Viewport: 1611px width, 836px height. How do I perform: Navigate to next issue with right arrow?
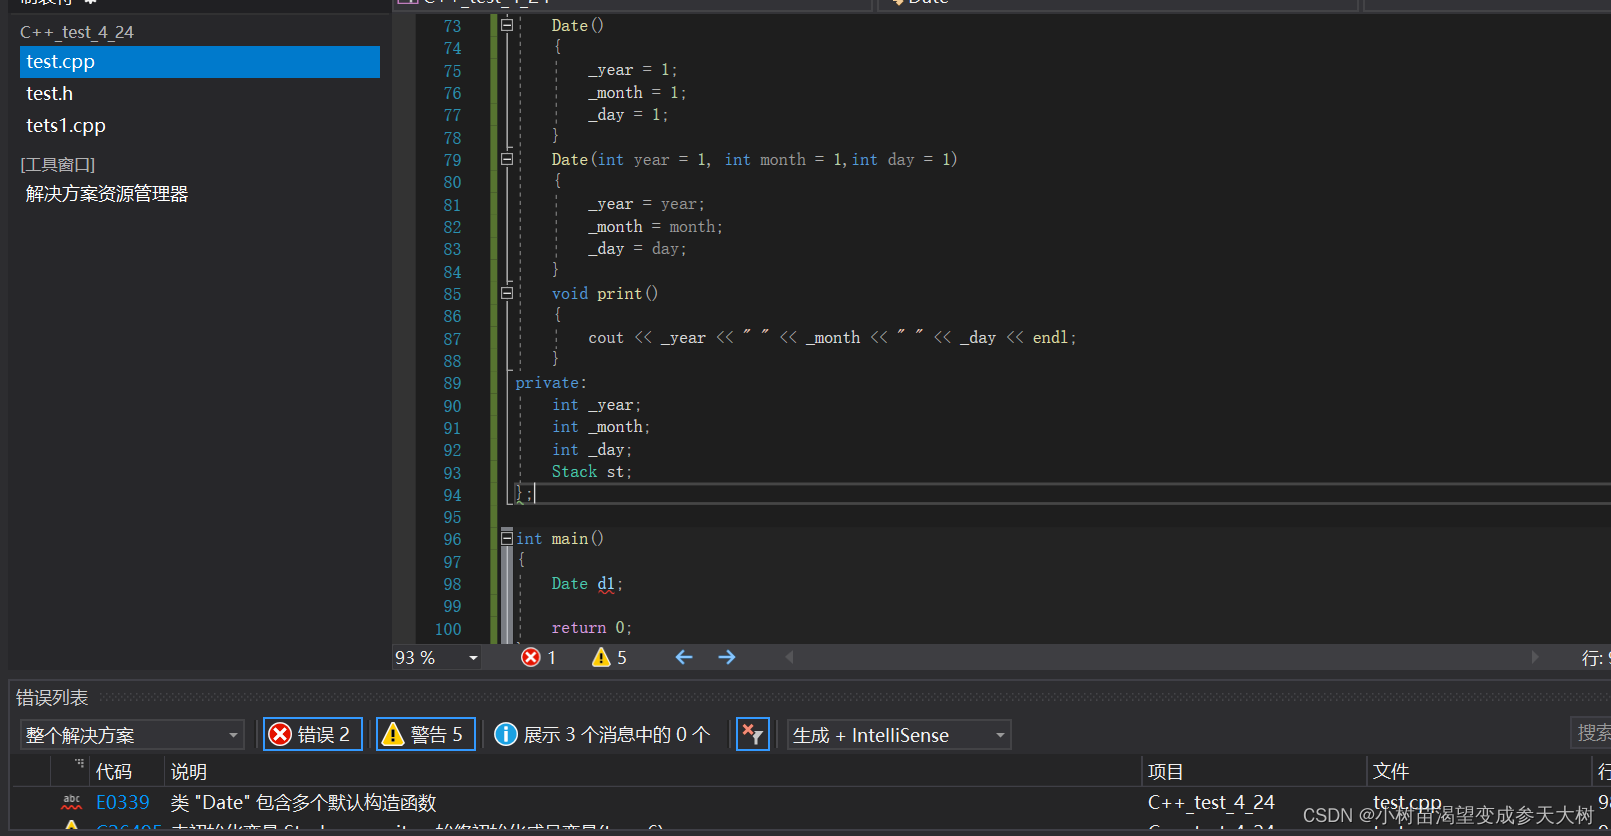(x=727, y=657)
